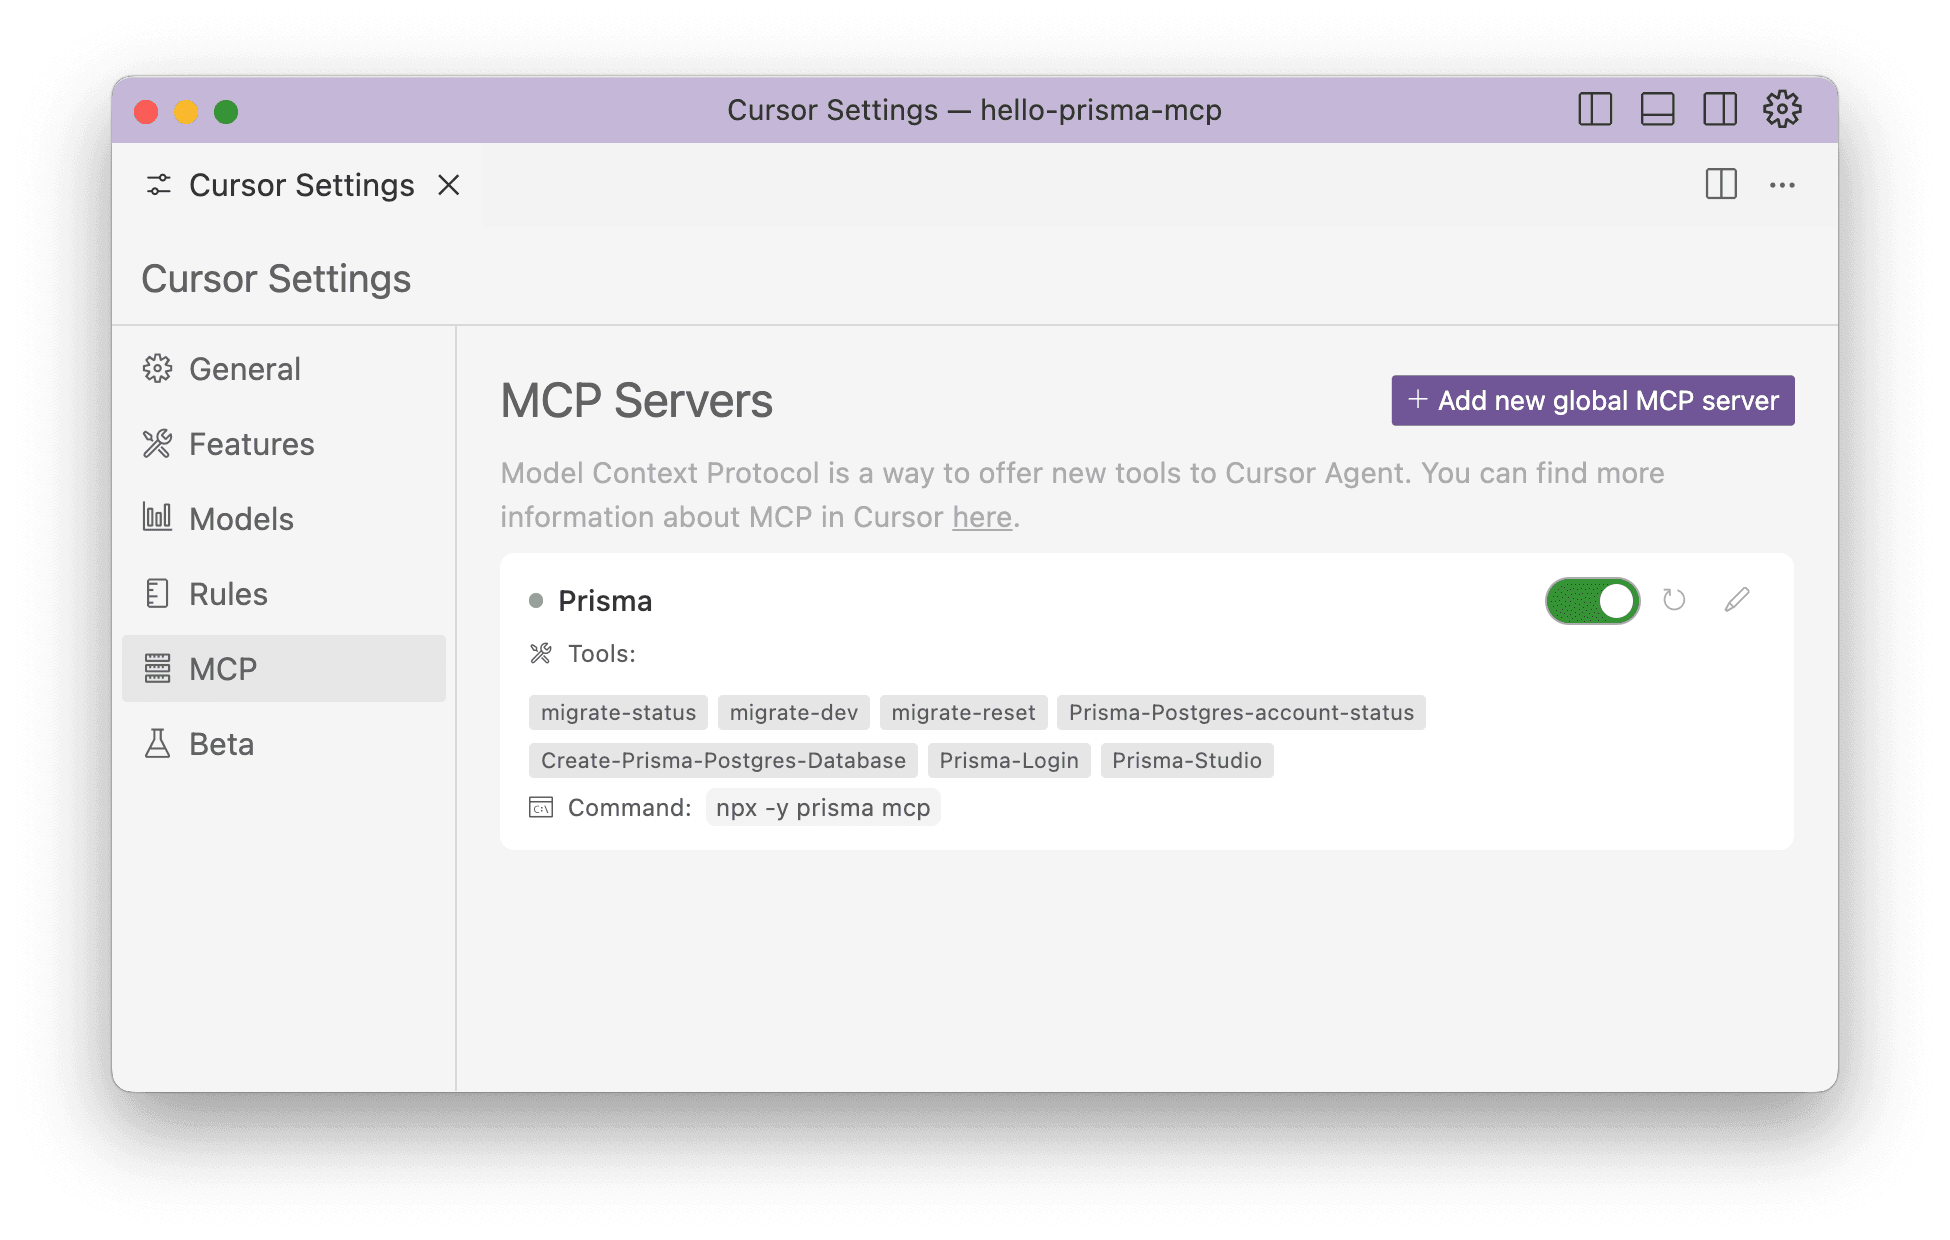Open the Models settings section
1950x1240 pixels.
click(241, 519)
